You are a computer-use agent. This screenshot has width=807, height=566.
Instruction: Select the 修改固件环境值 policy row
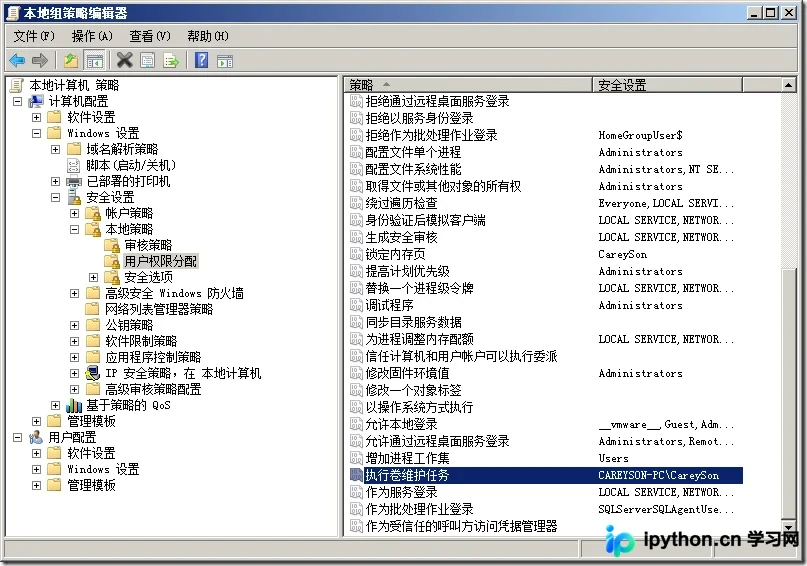click(x=544, y=373)
